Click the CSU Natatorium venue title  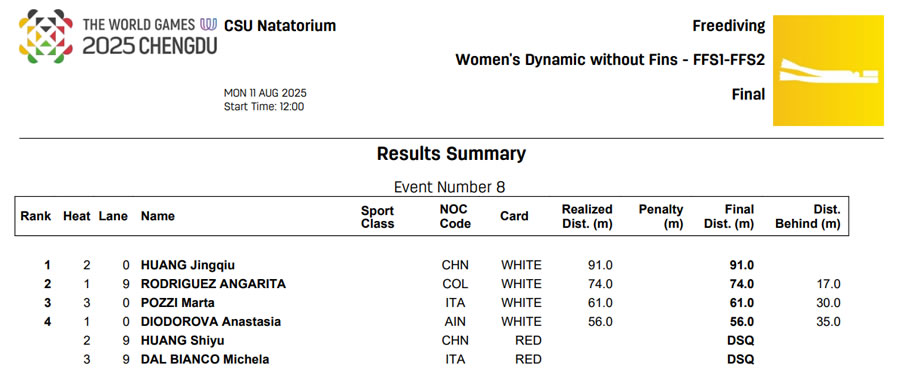pyautogui.click(x=280, y=26)
